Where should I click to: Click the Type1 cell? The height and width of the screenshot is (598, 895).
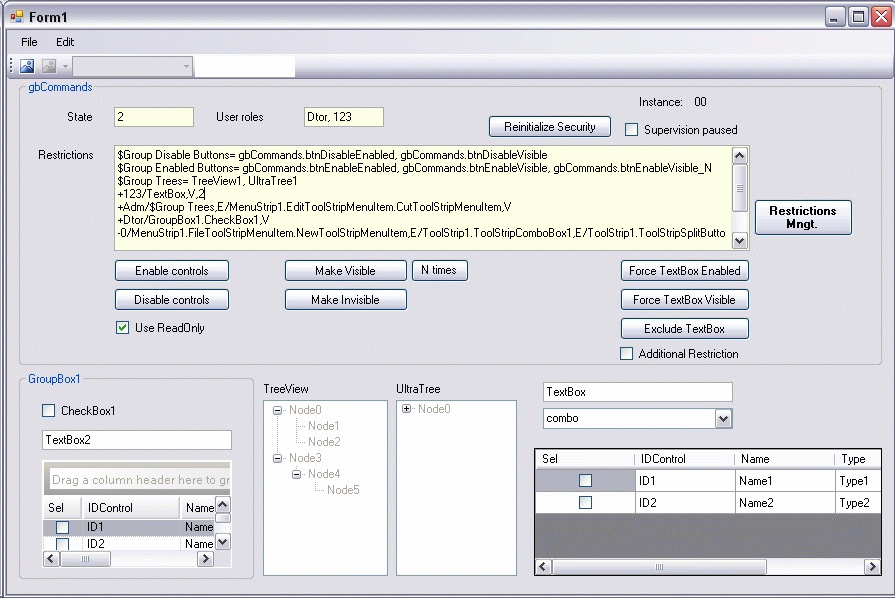tap(858, 481)
